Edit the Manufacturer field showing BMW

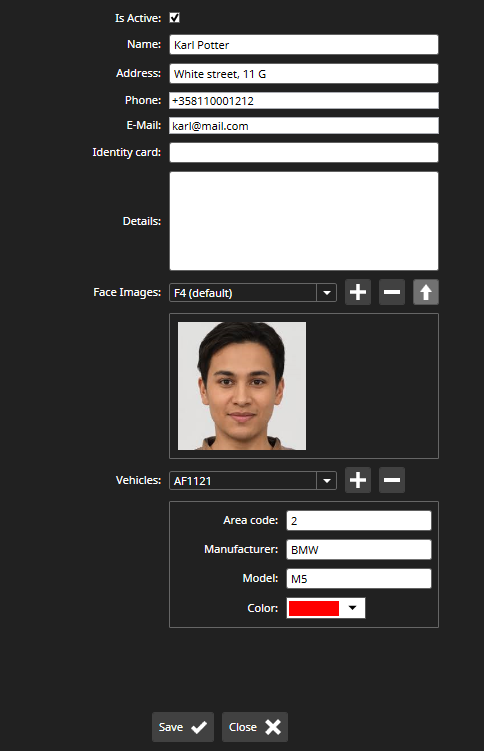coord(359,550)
